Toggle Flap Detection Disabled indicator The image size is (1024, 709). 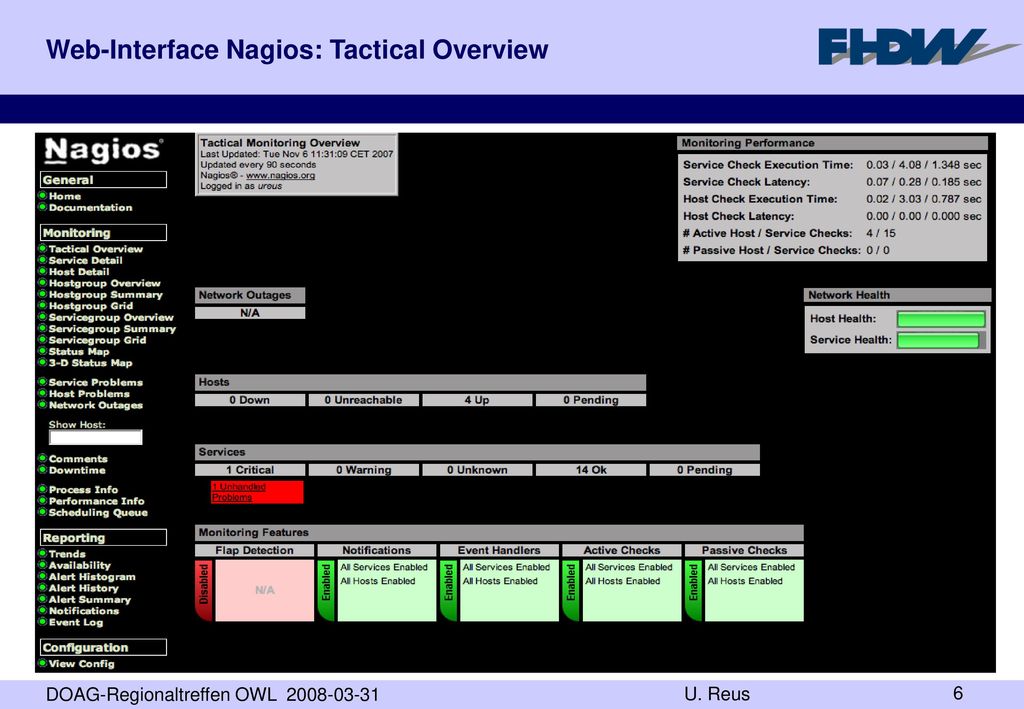(204, 590)
